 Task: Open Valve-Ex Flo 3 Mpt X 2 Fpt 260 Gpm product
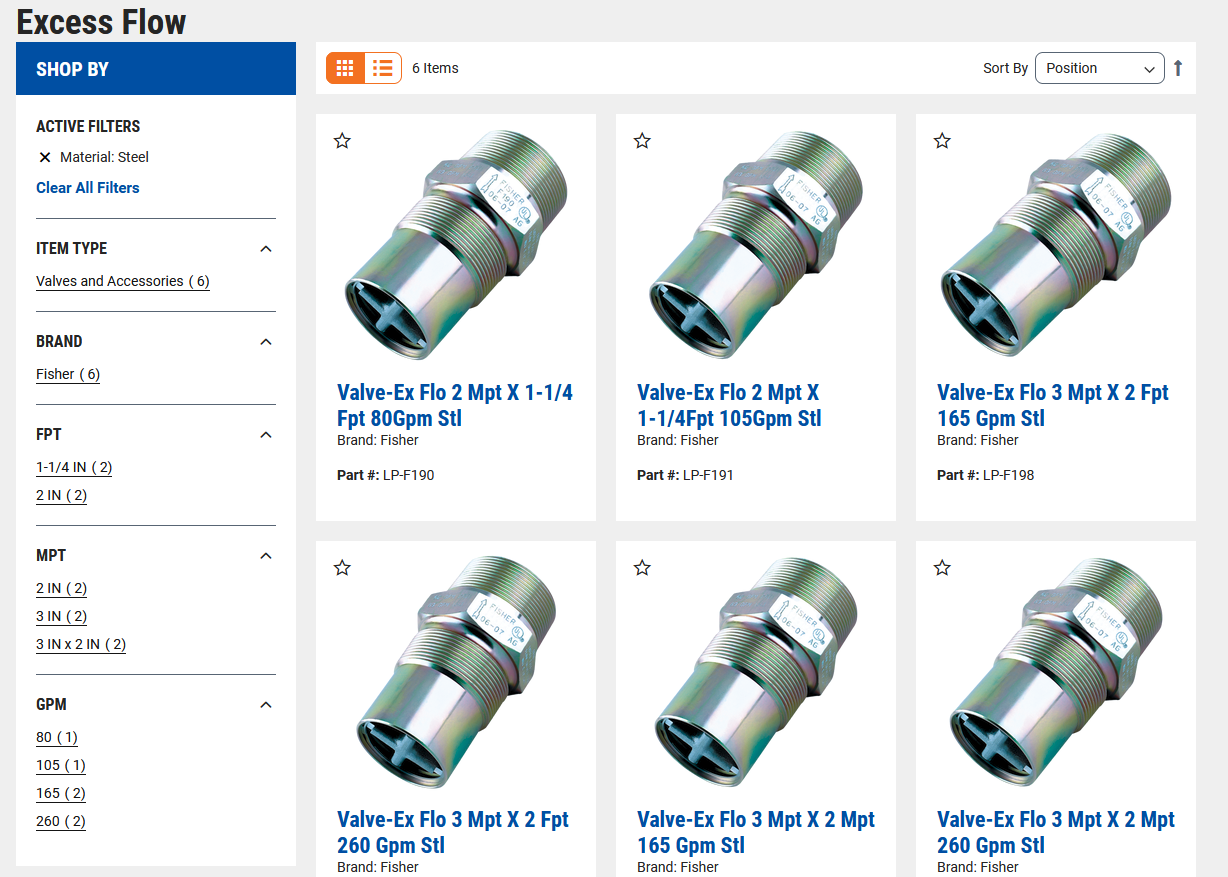tap(453, 832)
